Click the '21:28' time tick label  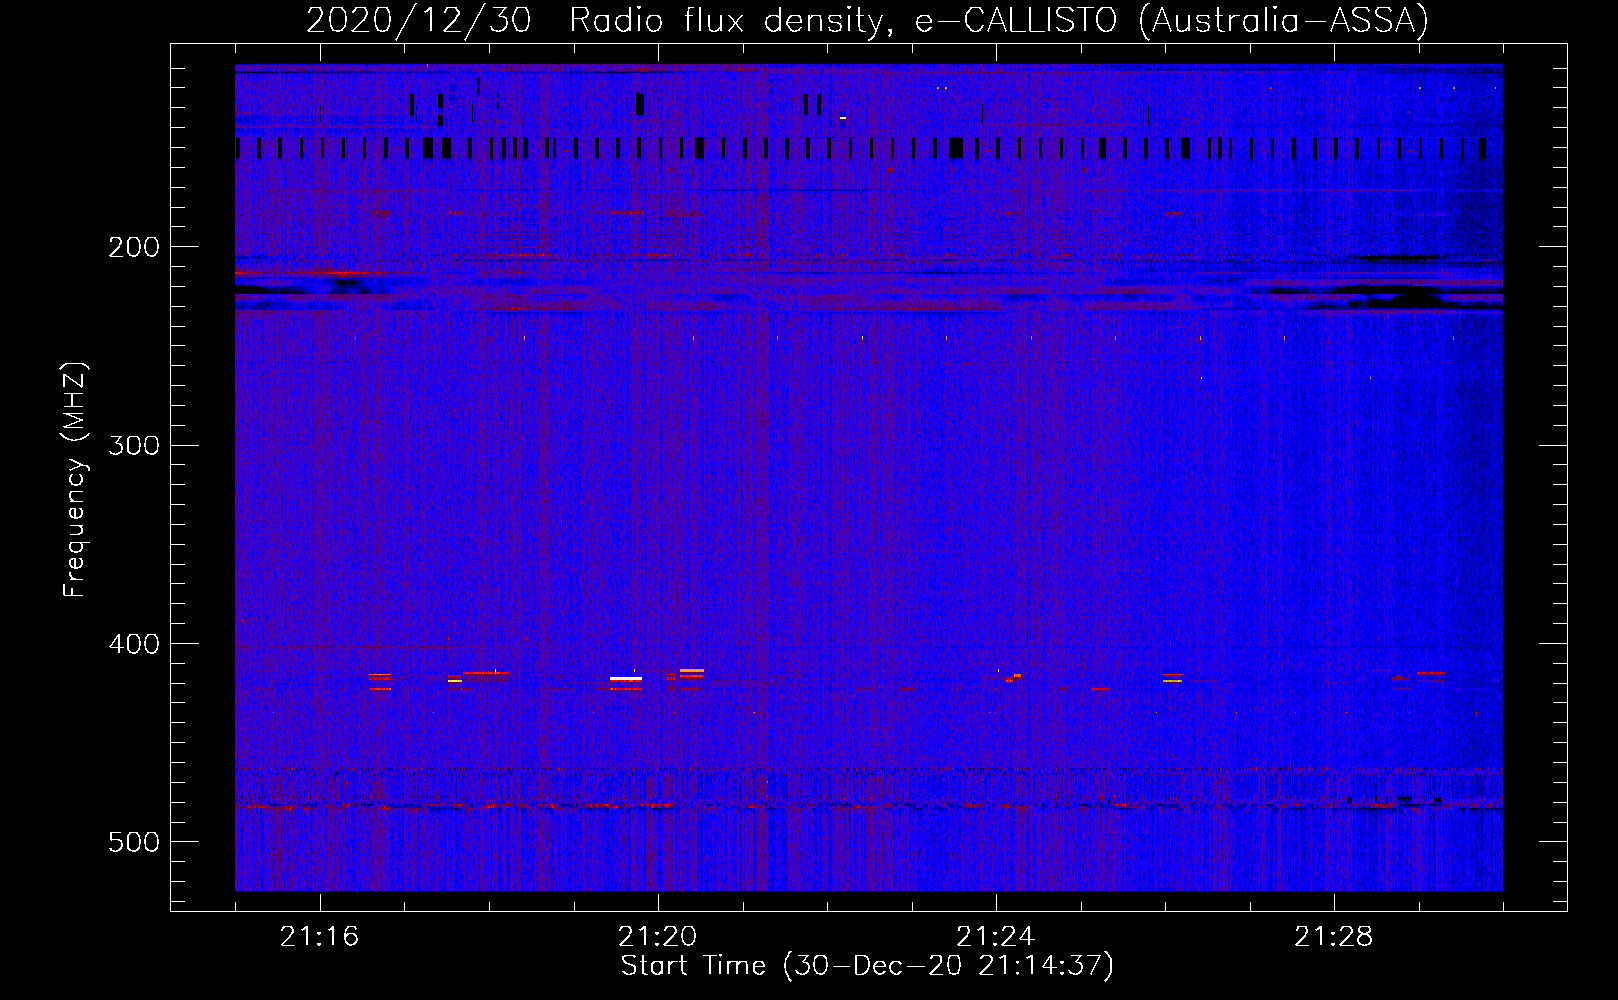click(x=1334, y=937)
